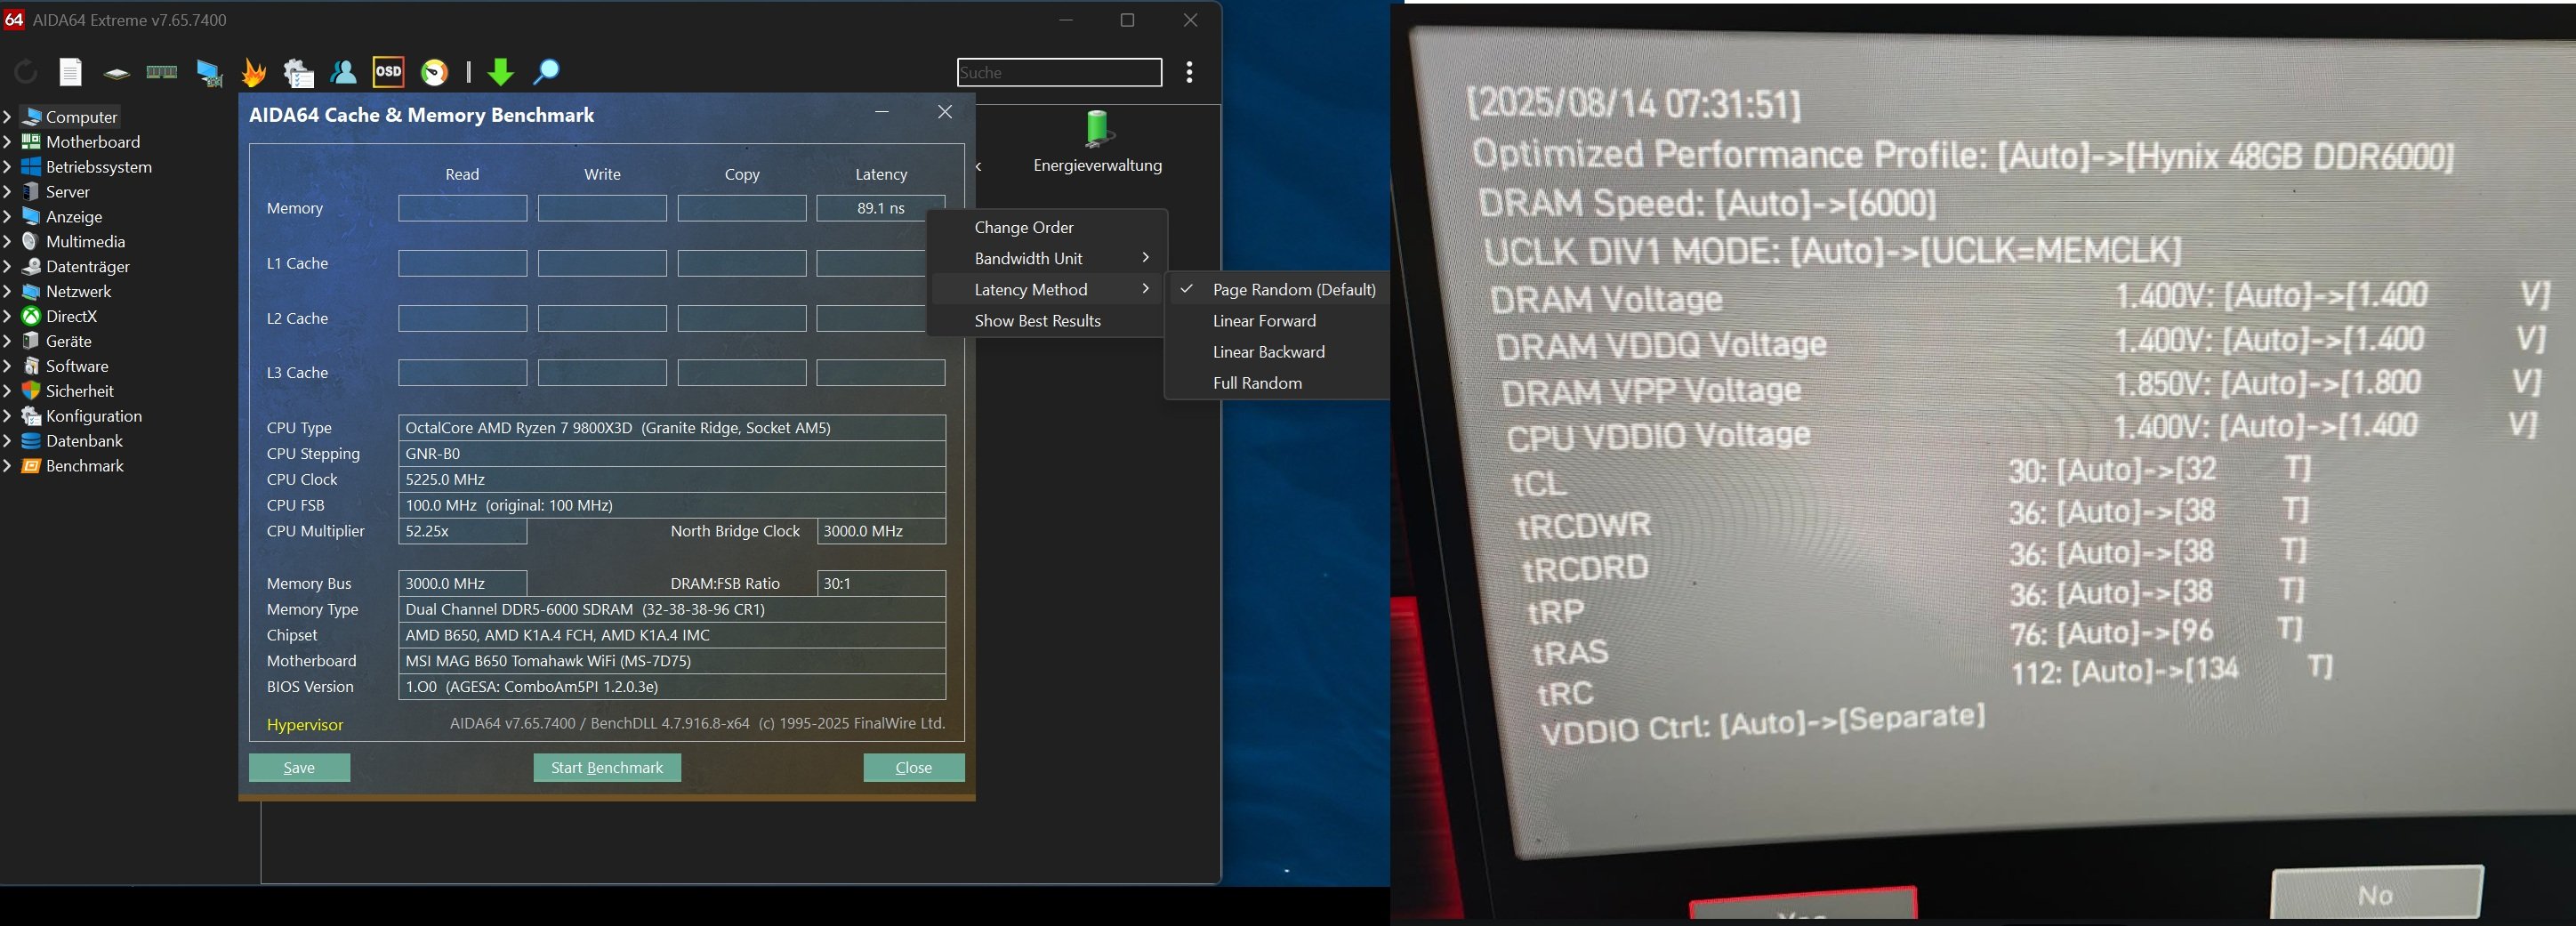
Task: Select Linear Backward latency method
Action: tap(1278, 351)
